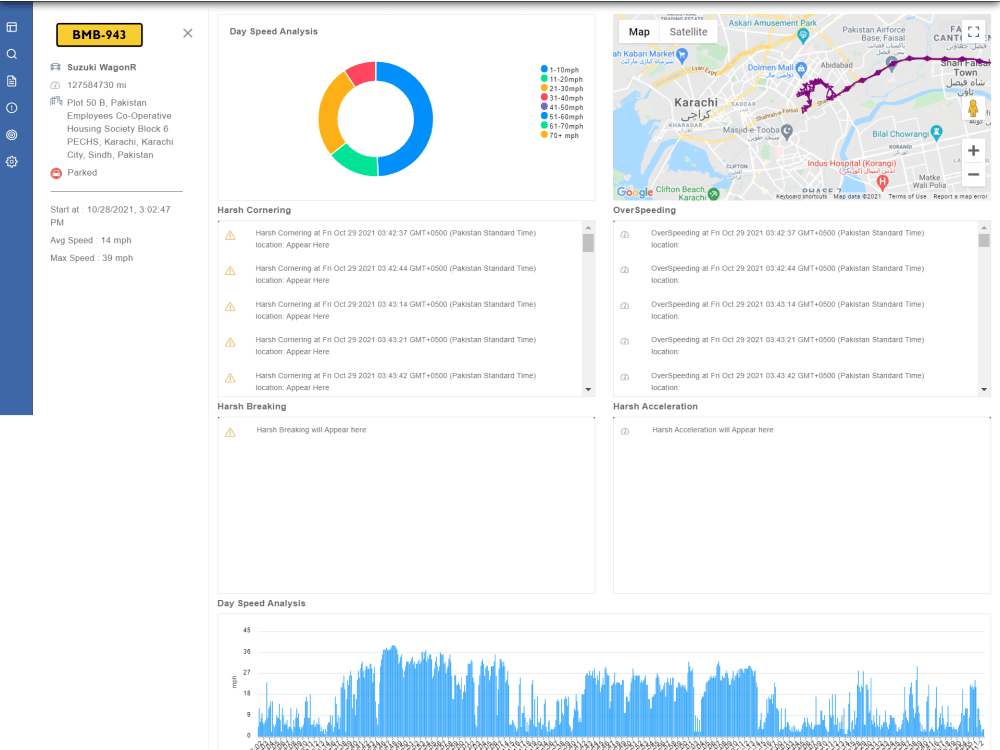This screenshot has width=1000, height=750.
Task: Click warning icon of 03:42:44 Harsh Cornering event
Action: pyautogui.click(x=230, y=271)
